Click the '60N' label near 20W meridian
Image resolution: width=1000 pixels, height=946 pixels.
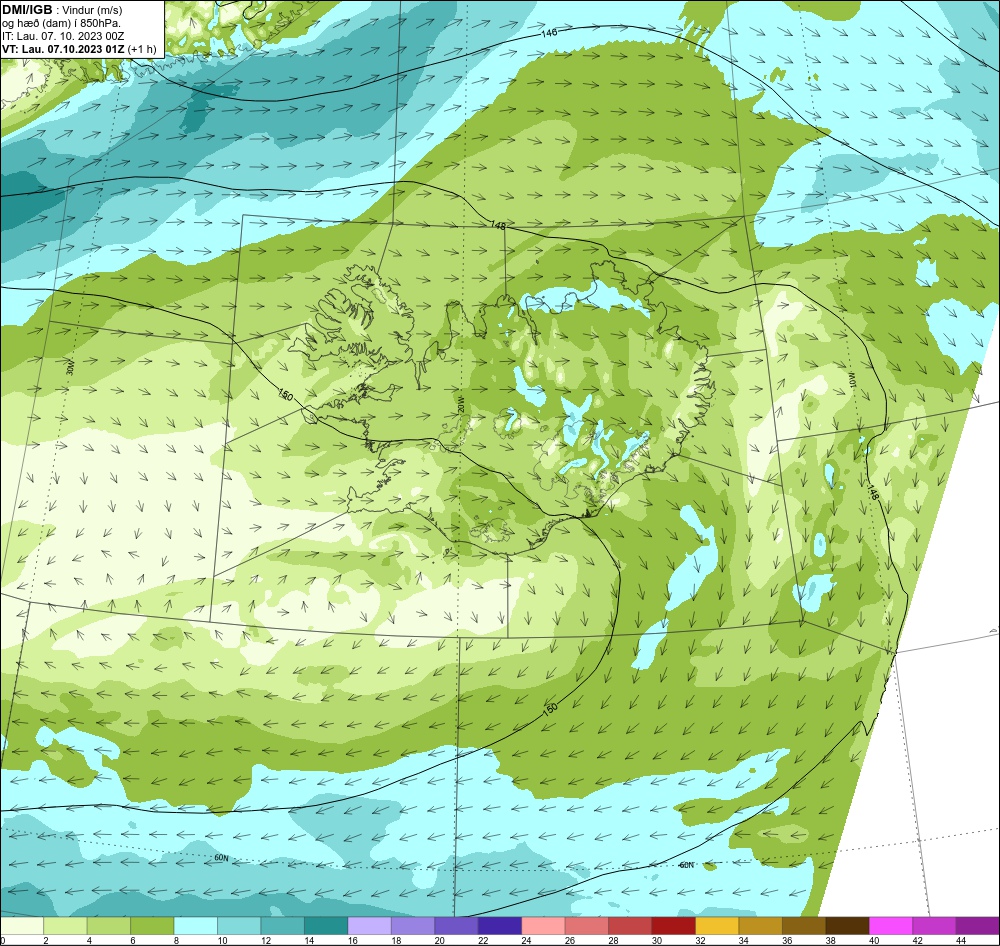click(x=221, y=858)
